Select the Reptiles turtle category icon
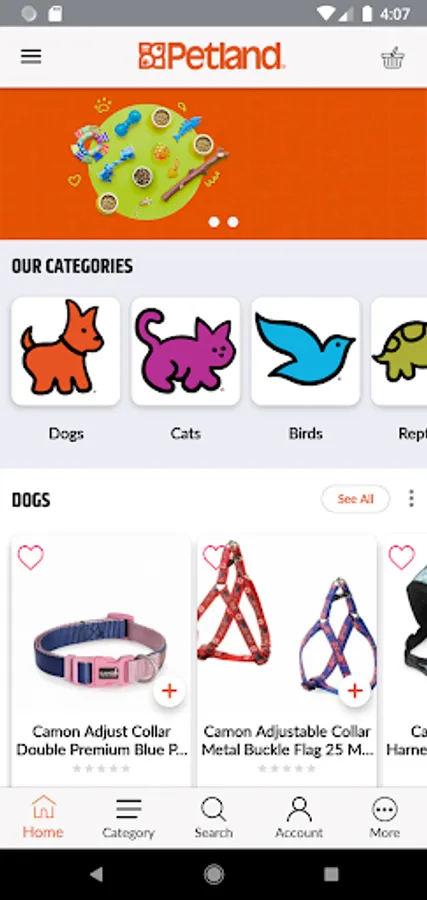Screen dimensions: 427x900 coord(399,351)
